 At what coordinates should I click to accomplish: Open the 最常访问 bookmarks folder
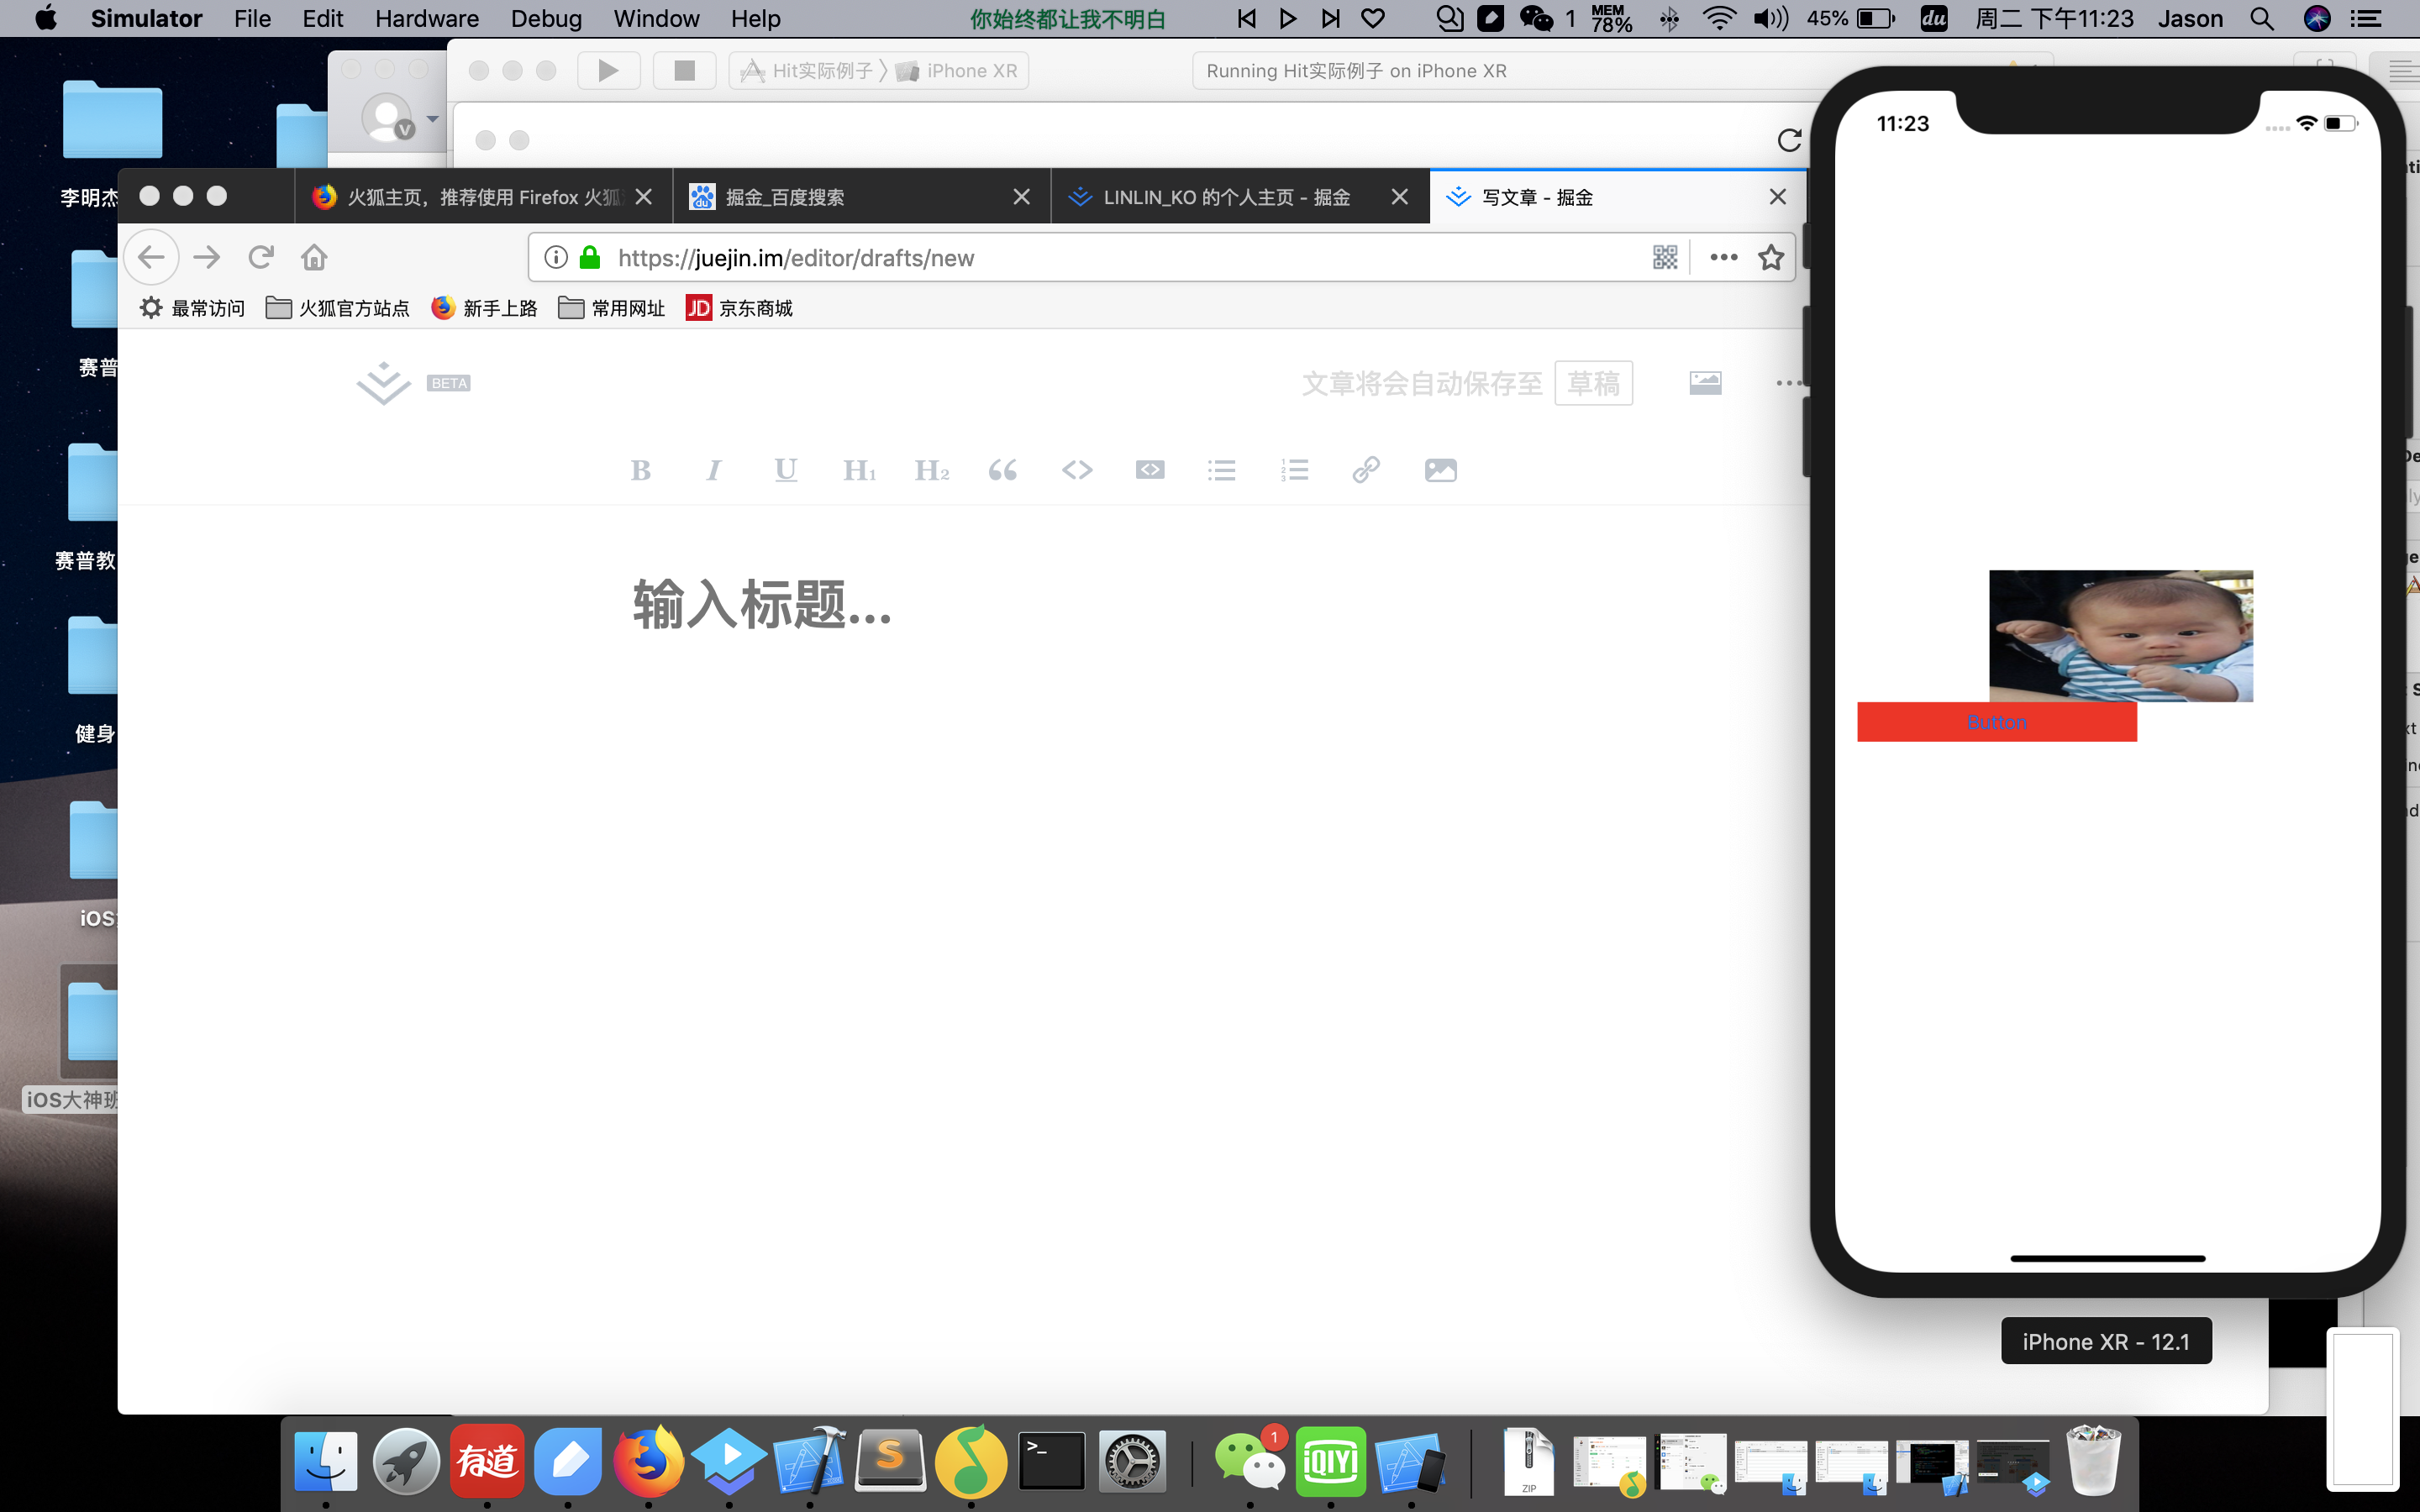click(x=193, y=308)
